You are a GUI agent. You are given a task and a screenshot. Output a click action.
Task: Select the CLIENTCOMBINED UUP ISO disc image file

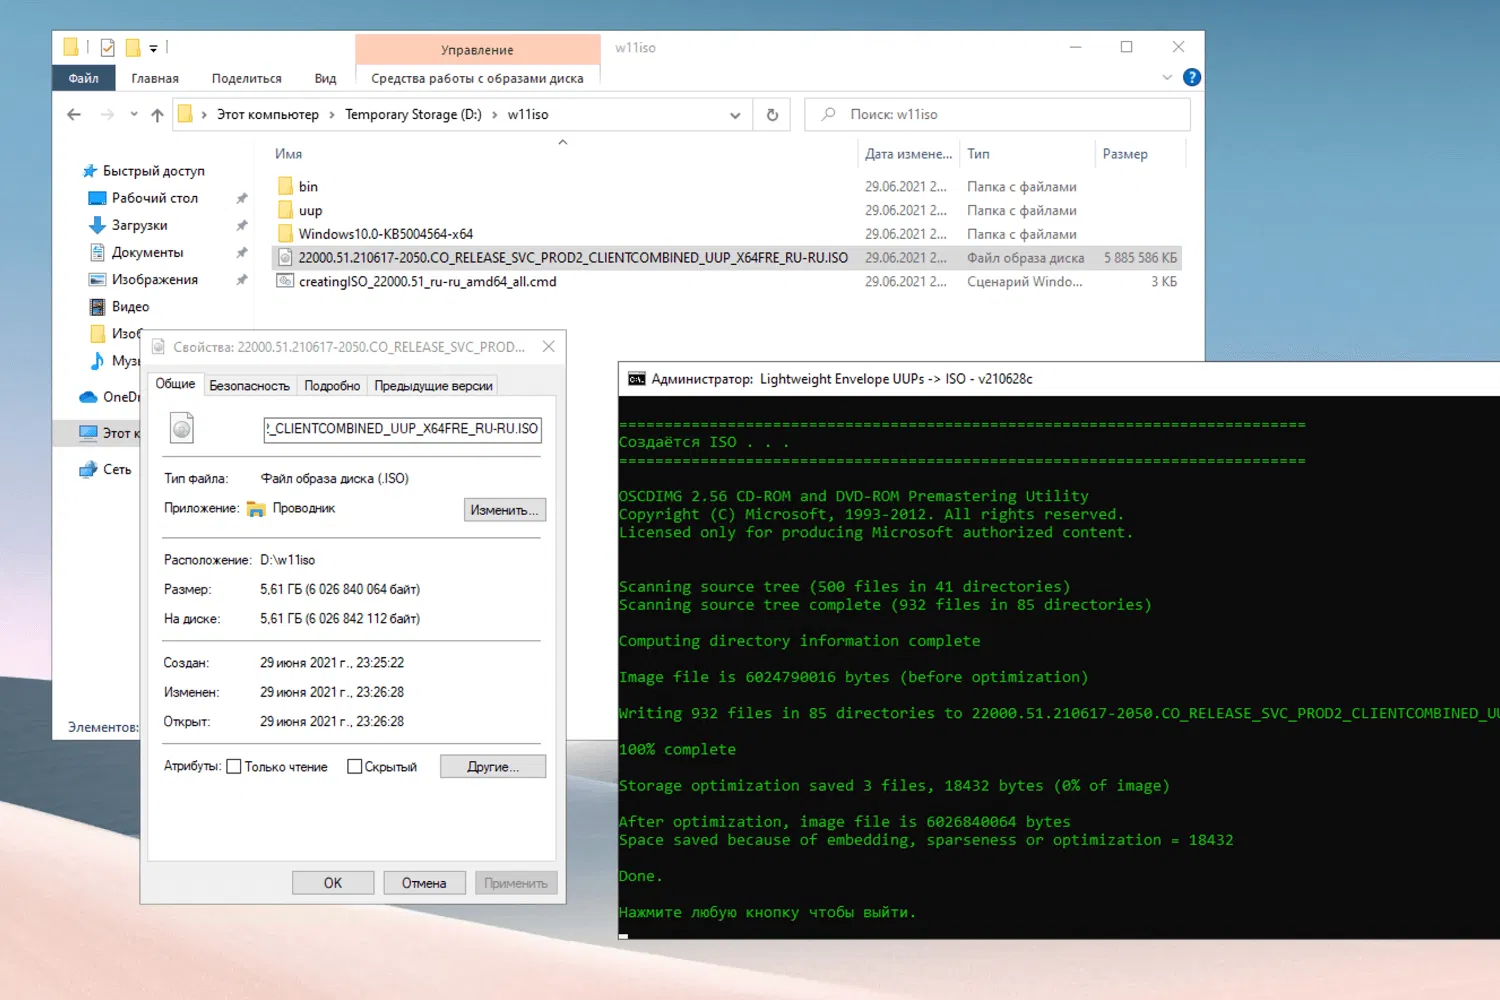[x=575, y=257]
